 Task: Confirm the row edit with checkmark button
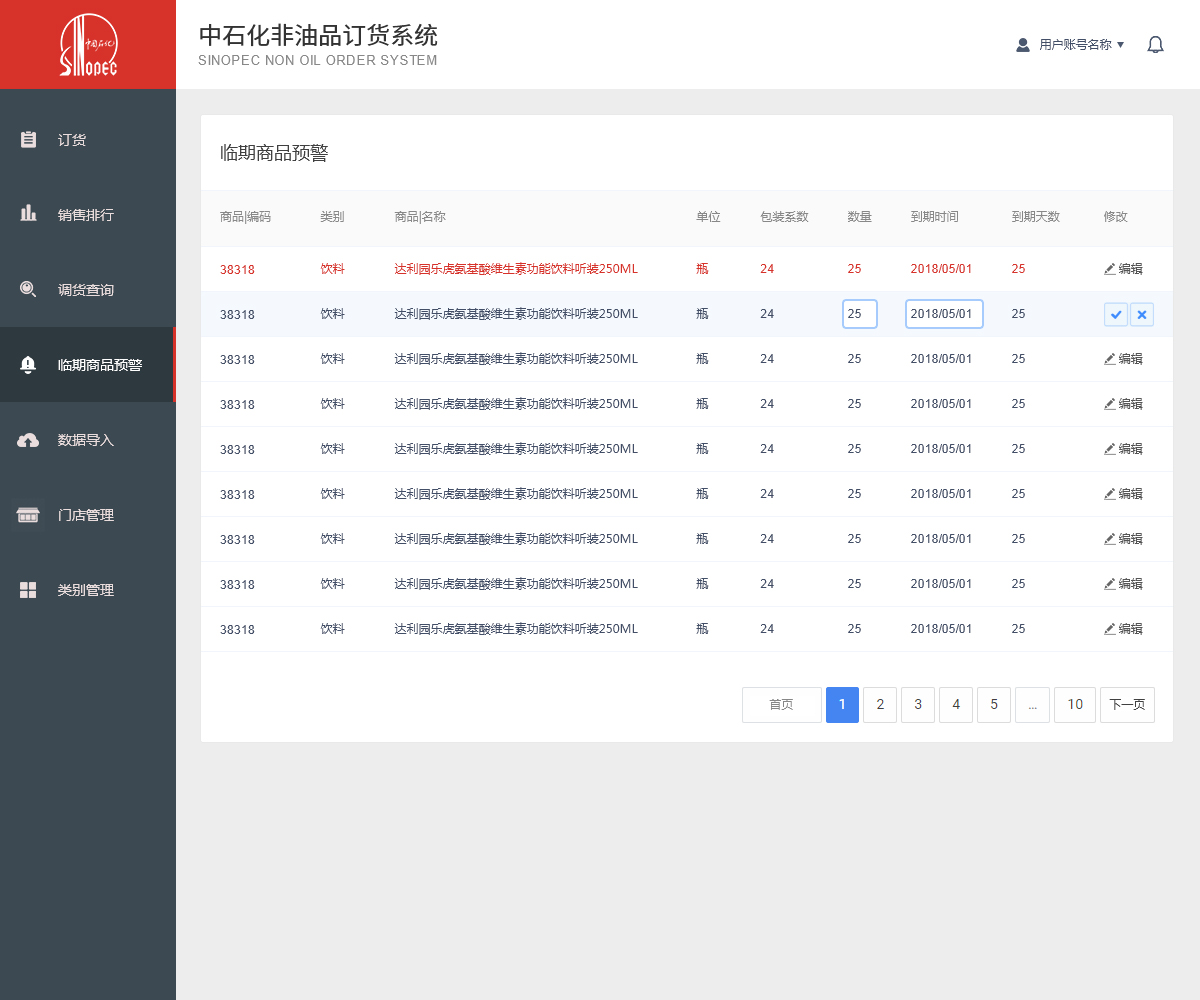[1116, 314]
